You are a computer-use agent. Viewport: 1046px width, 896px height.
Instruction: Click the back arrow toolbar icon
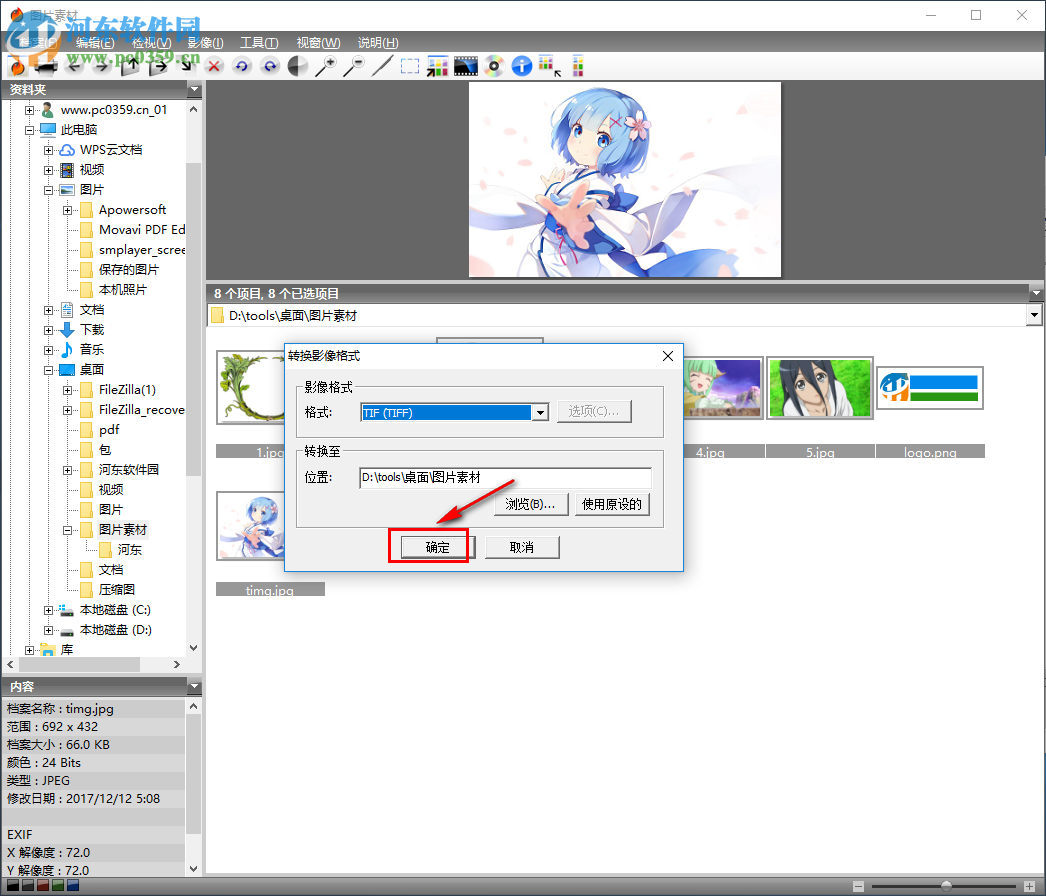[74, 66]
